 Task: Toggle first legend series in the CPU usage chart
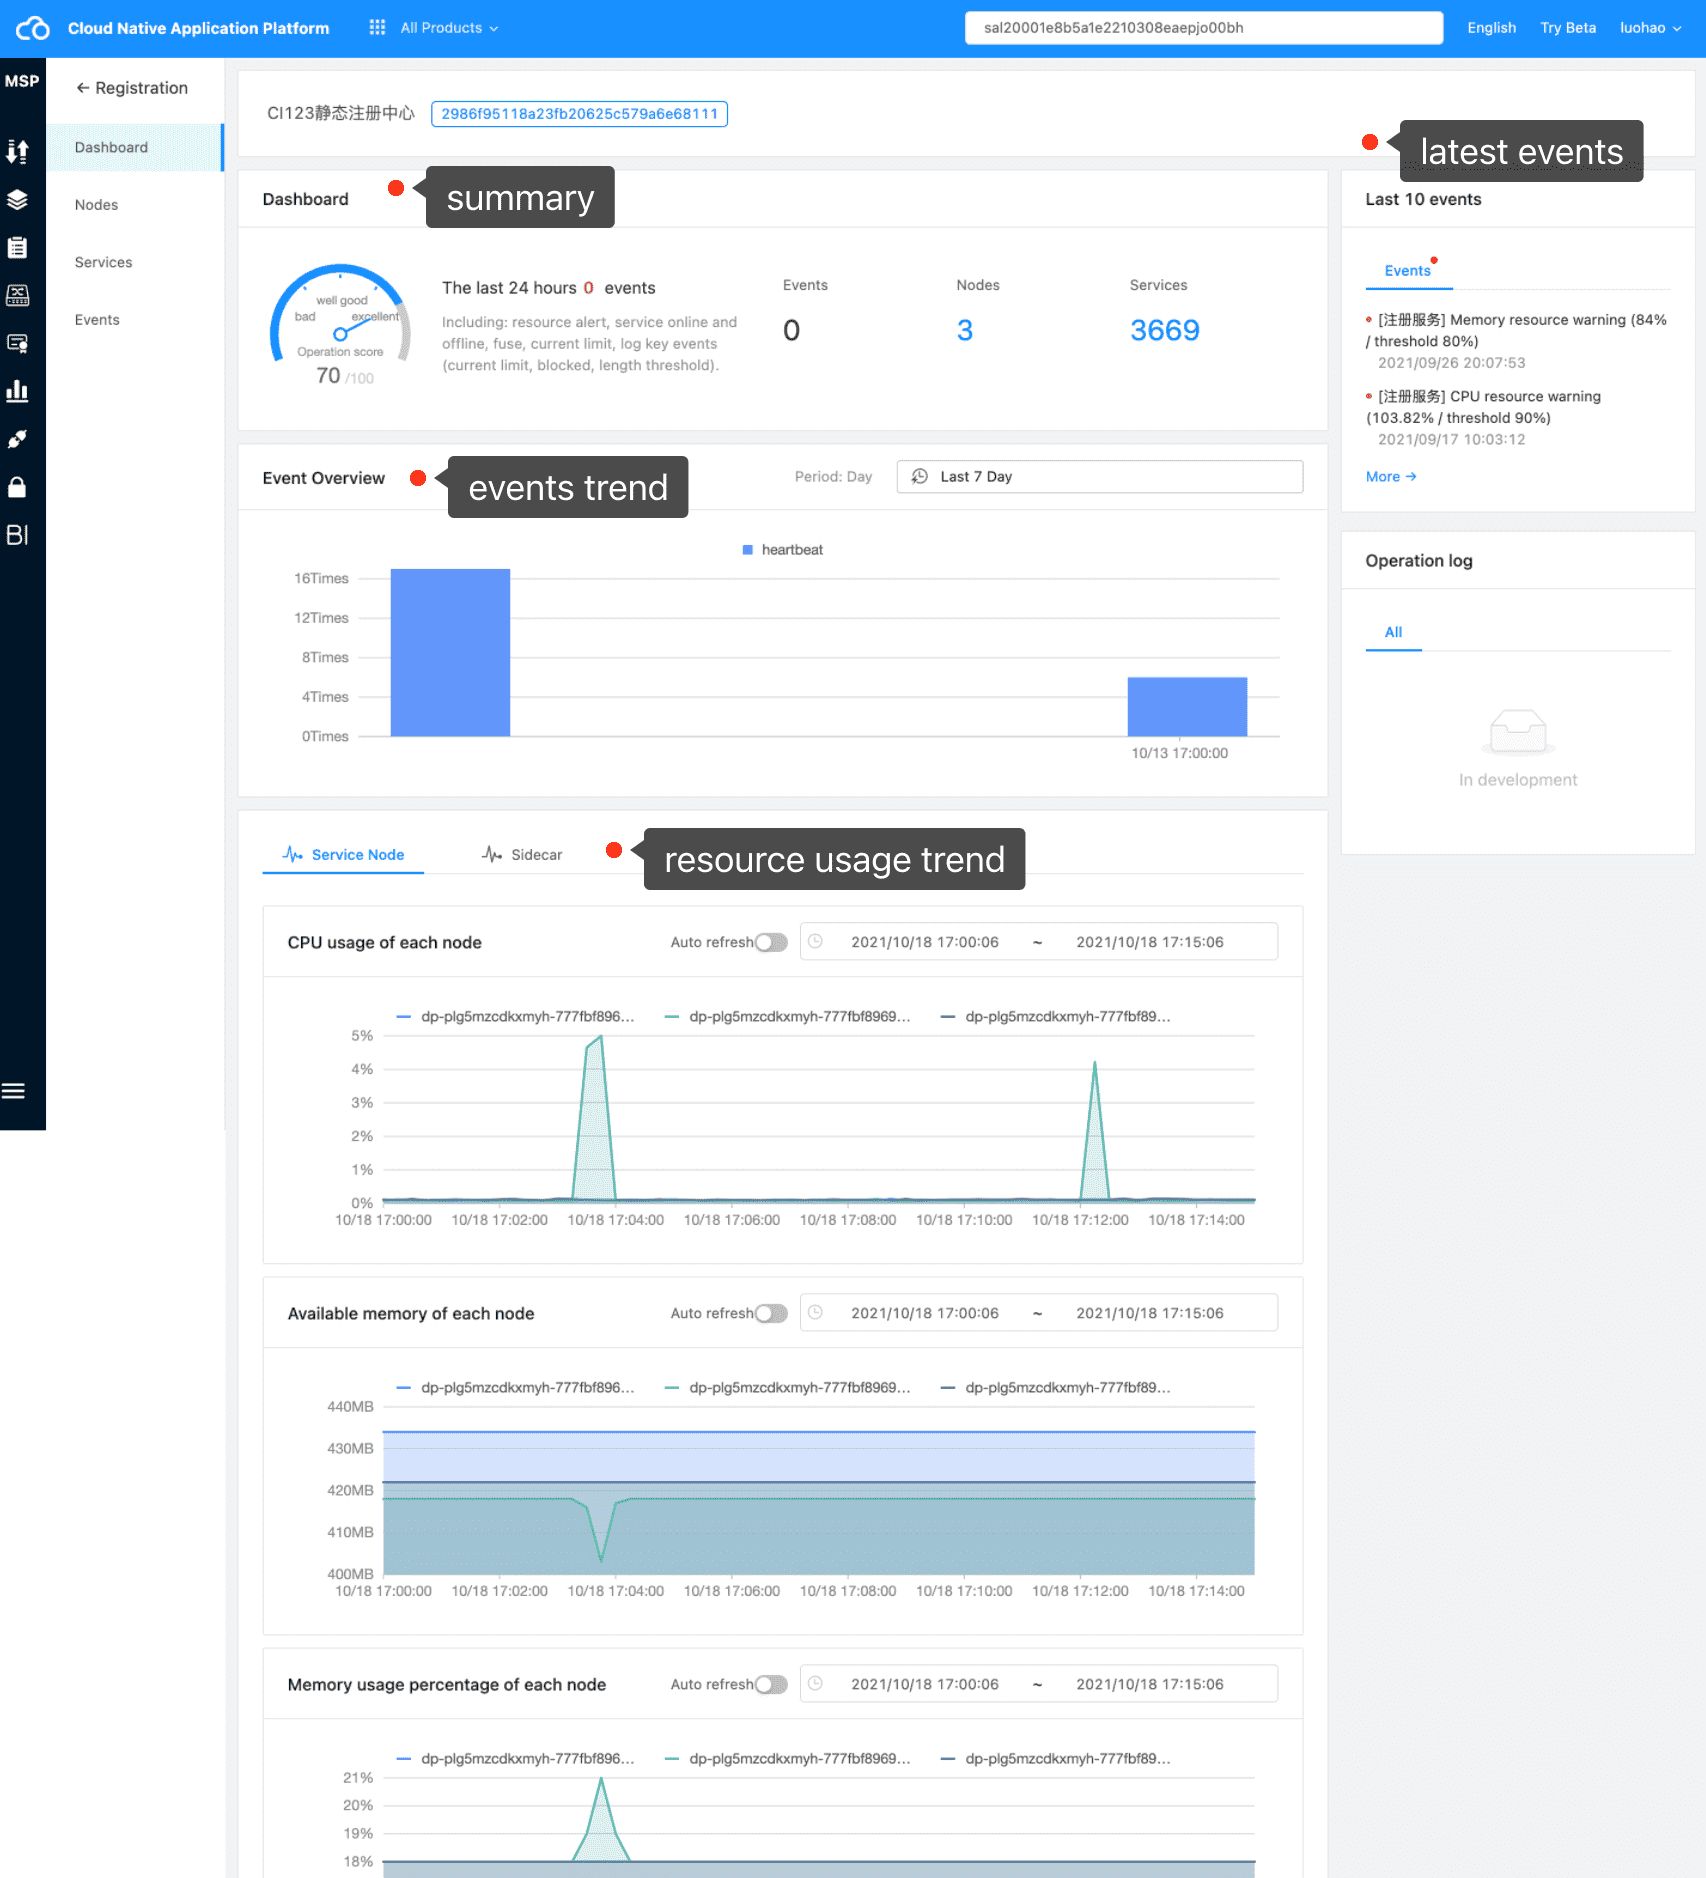[516, 1017]
